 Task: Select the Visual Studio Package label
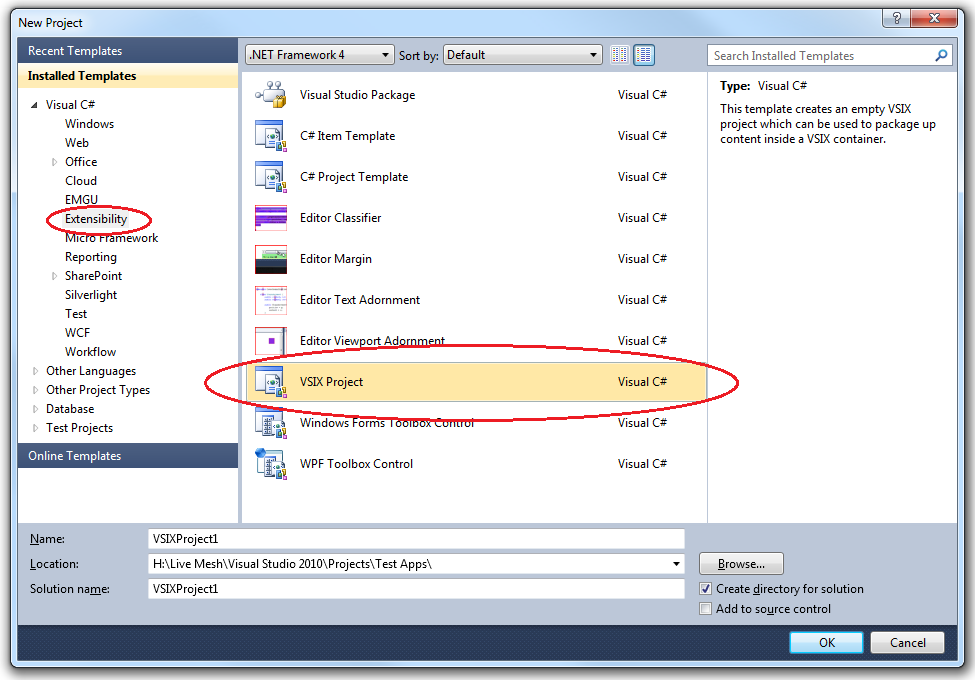tap(358, 95)
